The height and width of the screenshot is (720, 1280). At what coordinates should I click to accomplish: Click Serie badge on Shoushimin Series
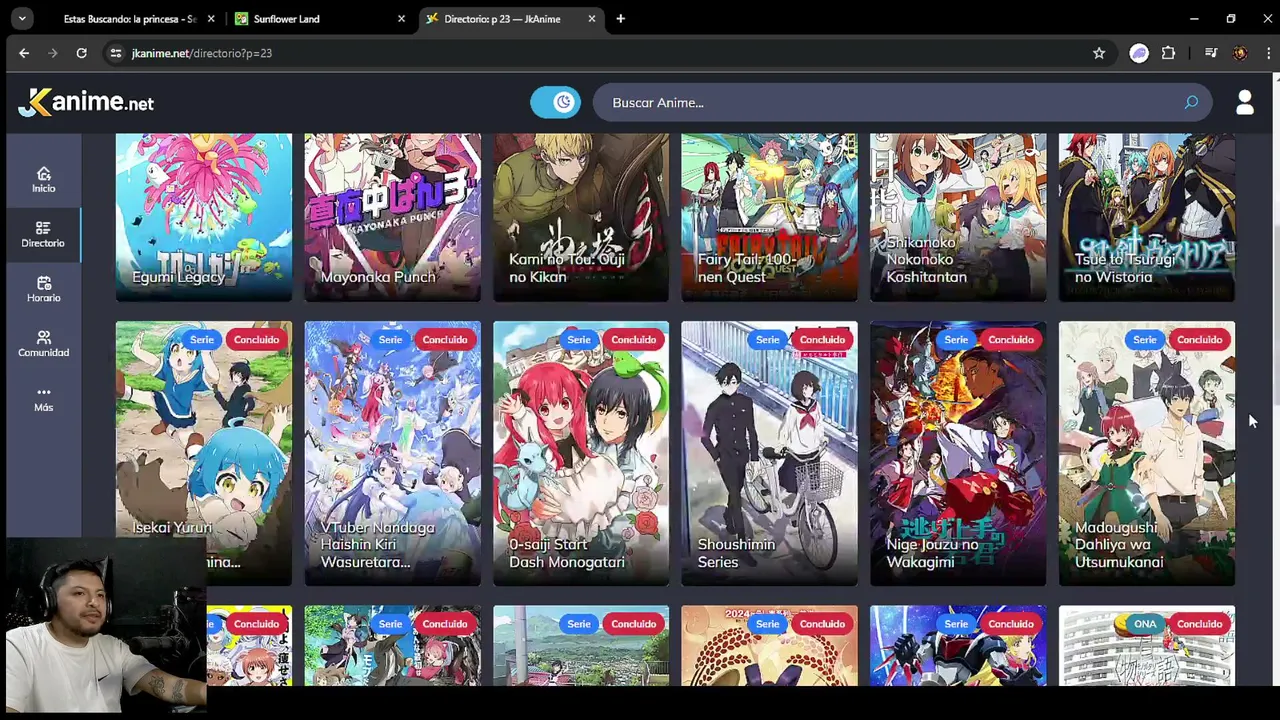coord(767,340)
